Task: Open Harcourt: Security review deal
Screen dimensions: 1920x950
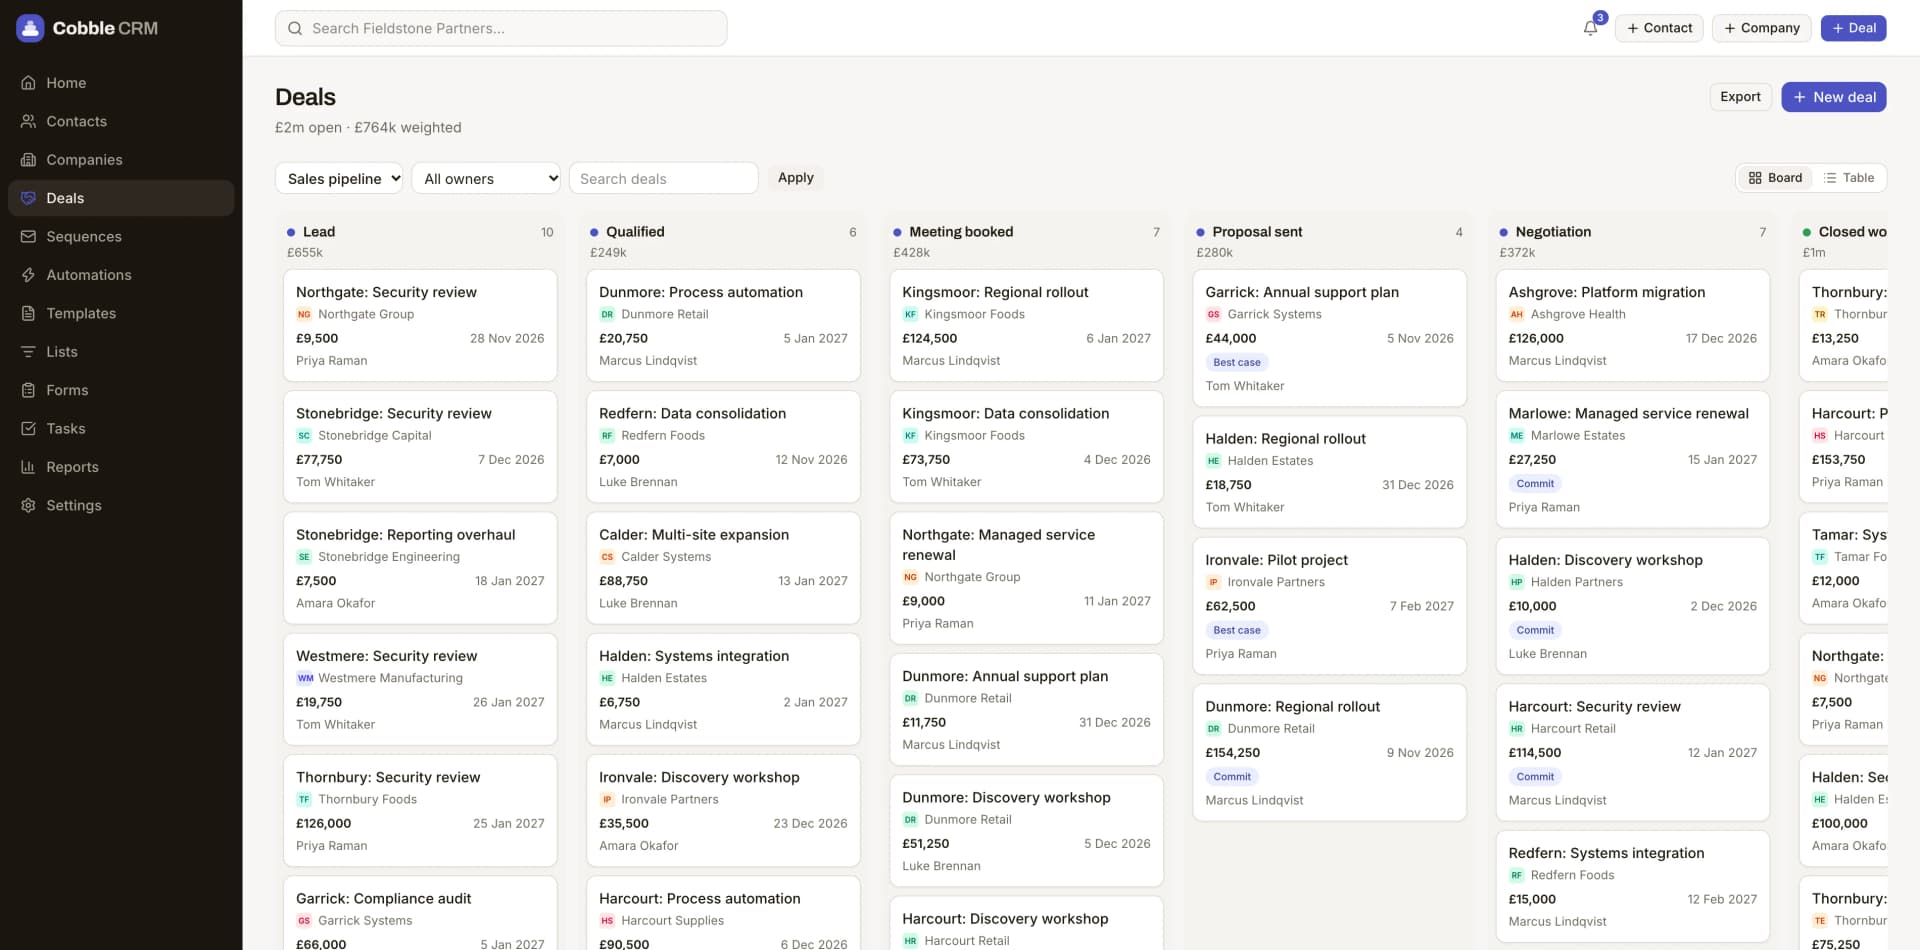Action: [1632, 752]
